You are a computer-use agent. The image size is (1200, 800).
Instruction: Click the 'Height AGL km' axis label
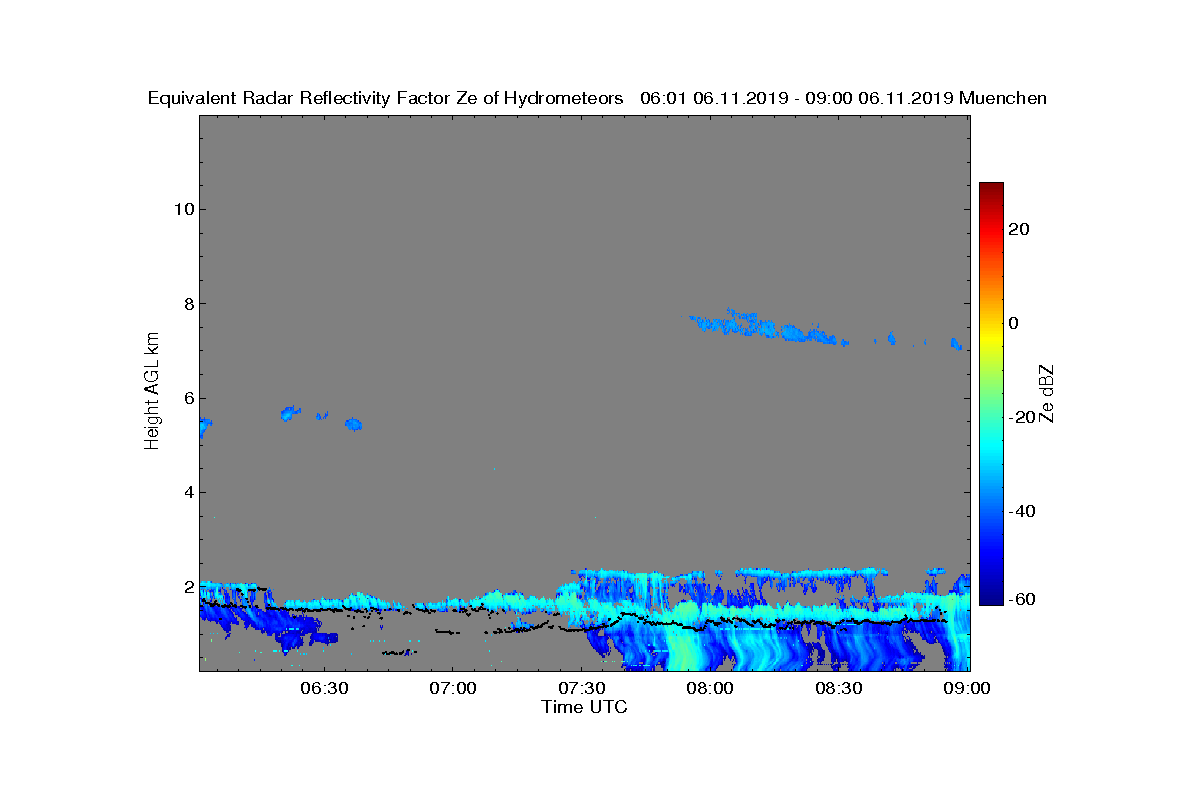152,392
